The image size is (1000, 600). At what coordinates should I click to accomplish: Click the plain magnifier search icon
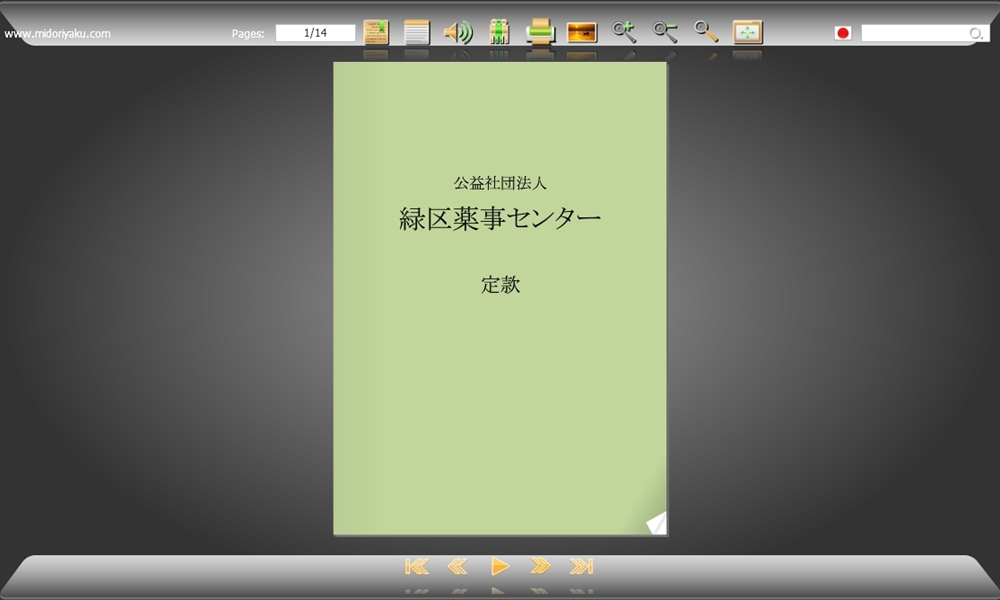pos(706,32)
